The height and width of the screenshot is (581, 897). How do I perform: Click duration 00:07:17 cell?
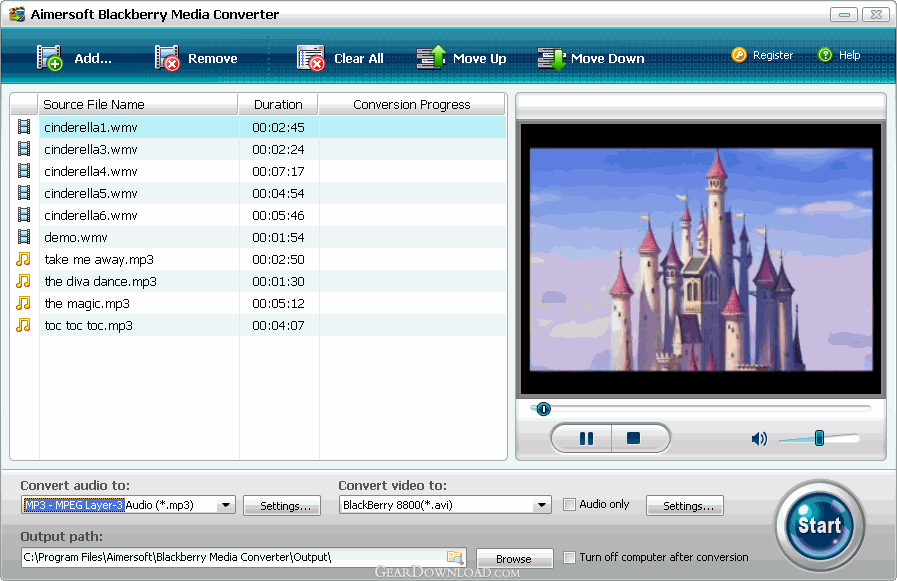(279, 171)
